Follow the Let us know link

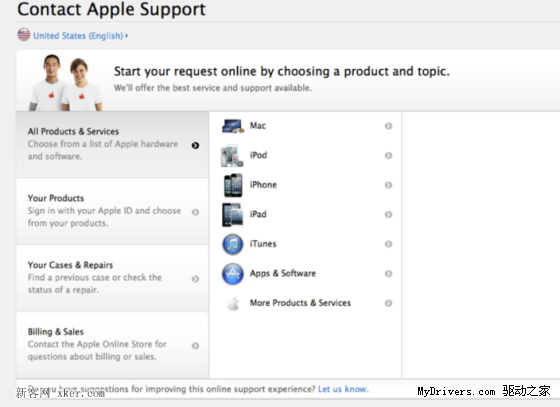tap(343, 389)
